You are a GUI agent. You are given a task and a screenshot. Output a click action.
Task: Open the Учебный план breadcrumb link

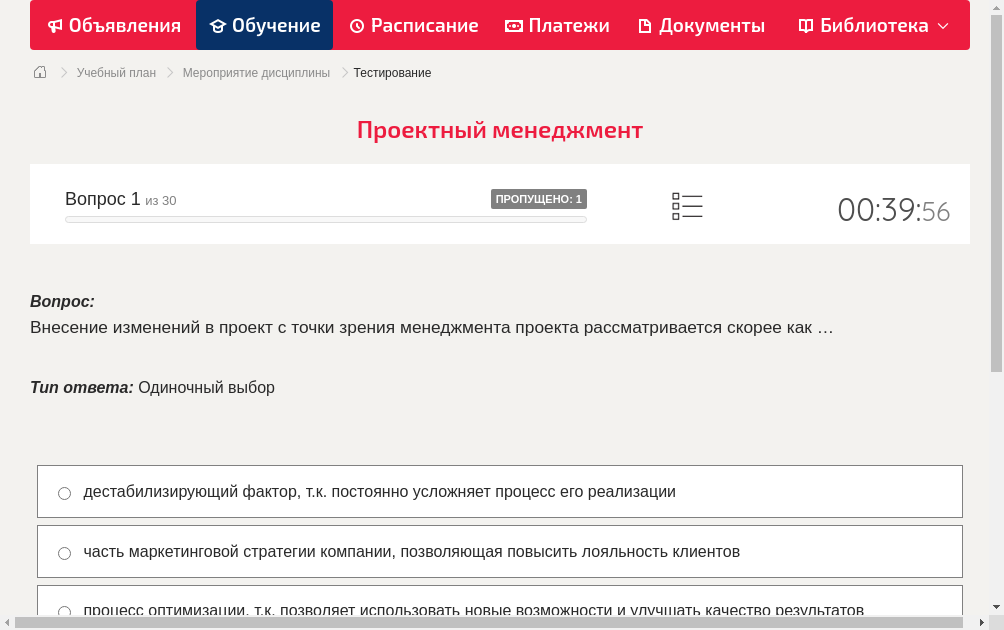pyautogui.click(x=114, y=72)
